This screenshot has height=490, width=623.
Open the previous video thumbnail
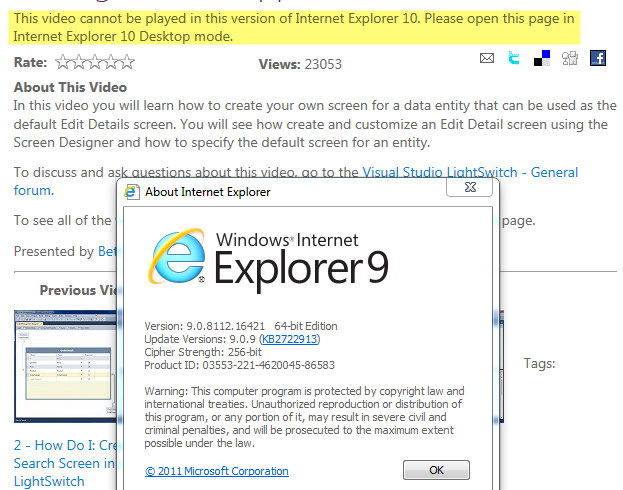[66, 366]
